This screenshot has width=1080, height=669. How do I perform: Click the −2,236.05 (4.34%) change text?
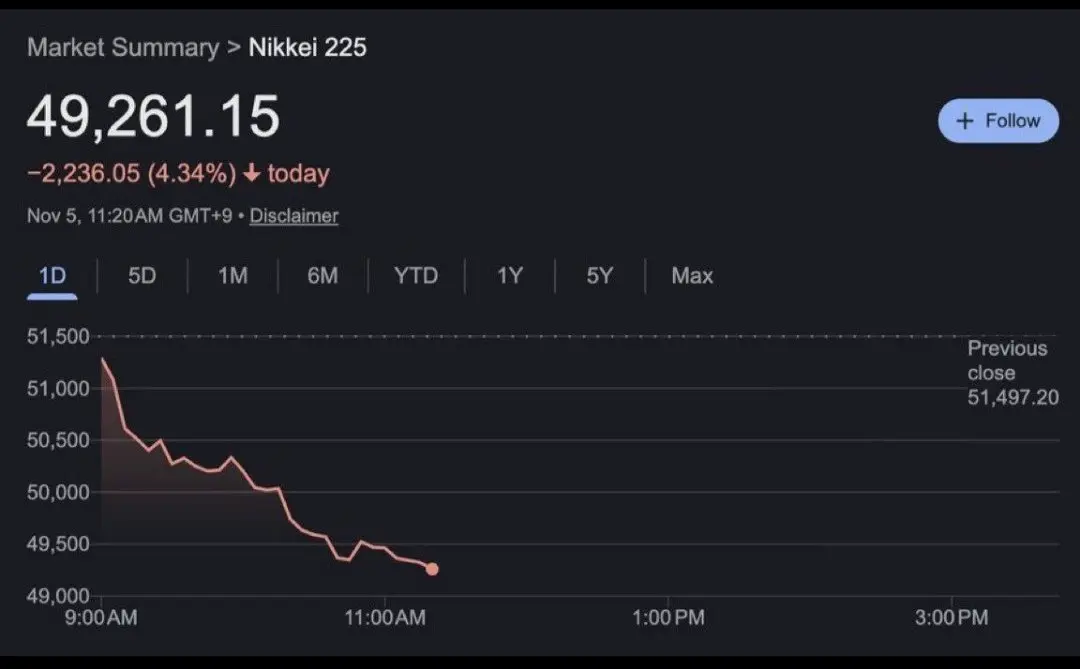(131, 174)
